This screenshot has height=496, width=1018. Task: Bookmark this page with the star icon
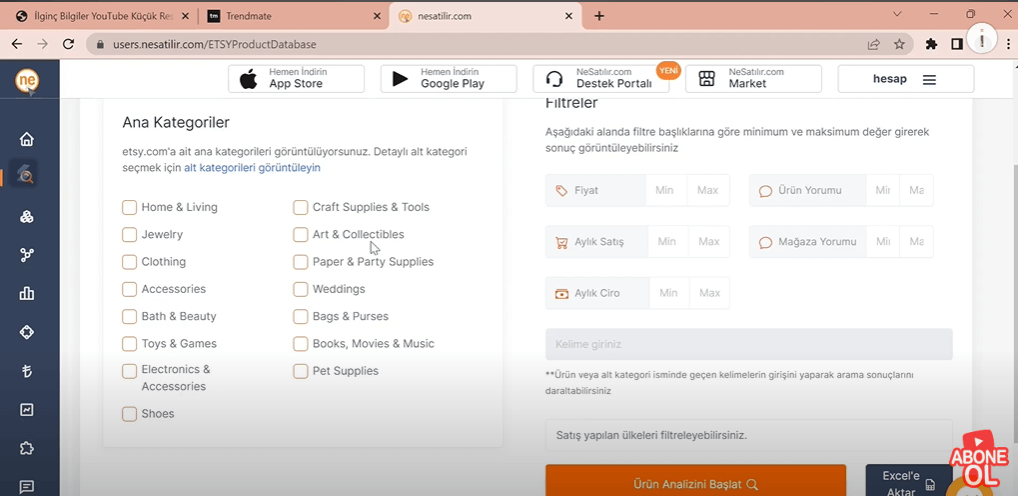899,44
